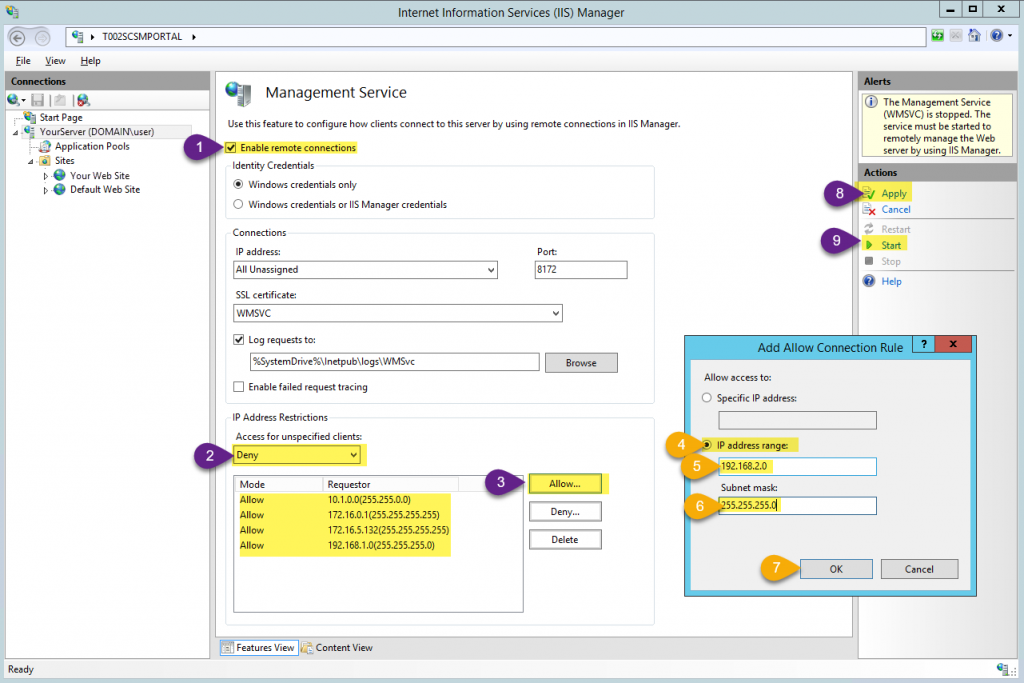The image size is (1024, 683).
Task: Click the Allow button under IP Address Restrictions
Action: coord(567,483)
